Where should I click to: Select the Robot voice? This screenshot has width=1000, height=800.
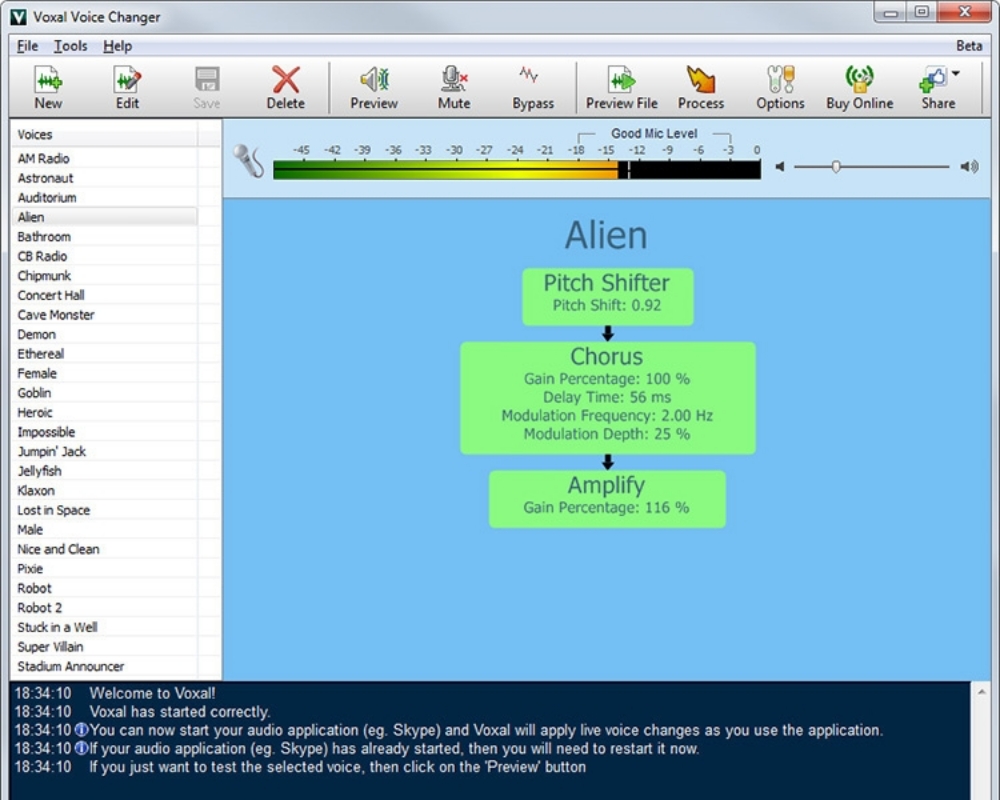(105, 588)
